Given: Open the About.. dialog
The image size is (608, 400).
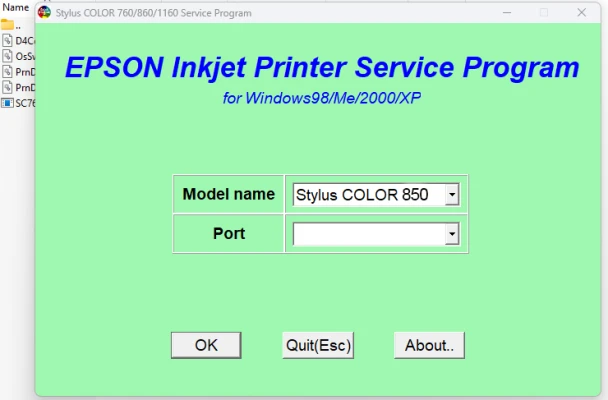Looking at the screenshot, I should tap(429, 345).
